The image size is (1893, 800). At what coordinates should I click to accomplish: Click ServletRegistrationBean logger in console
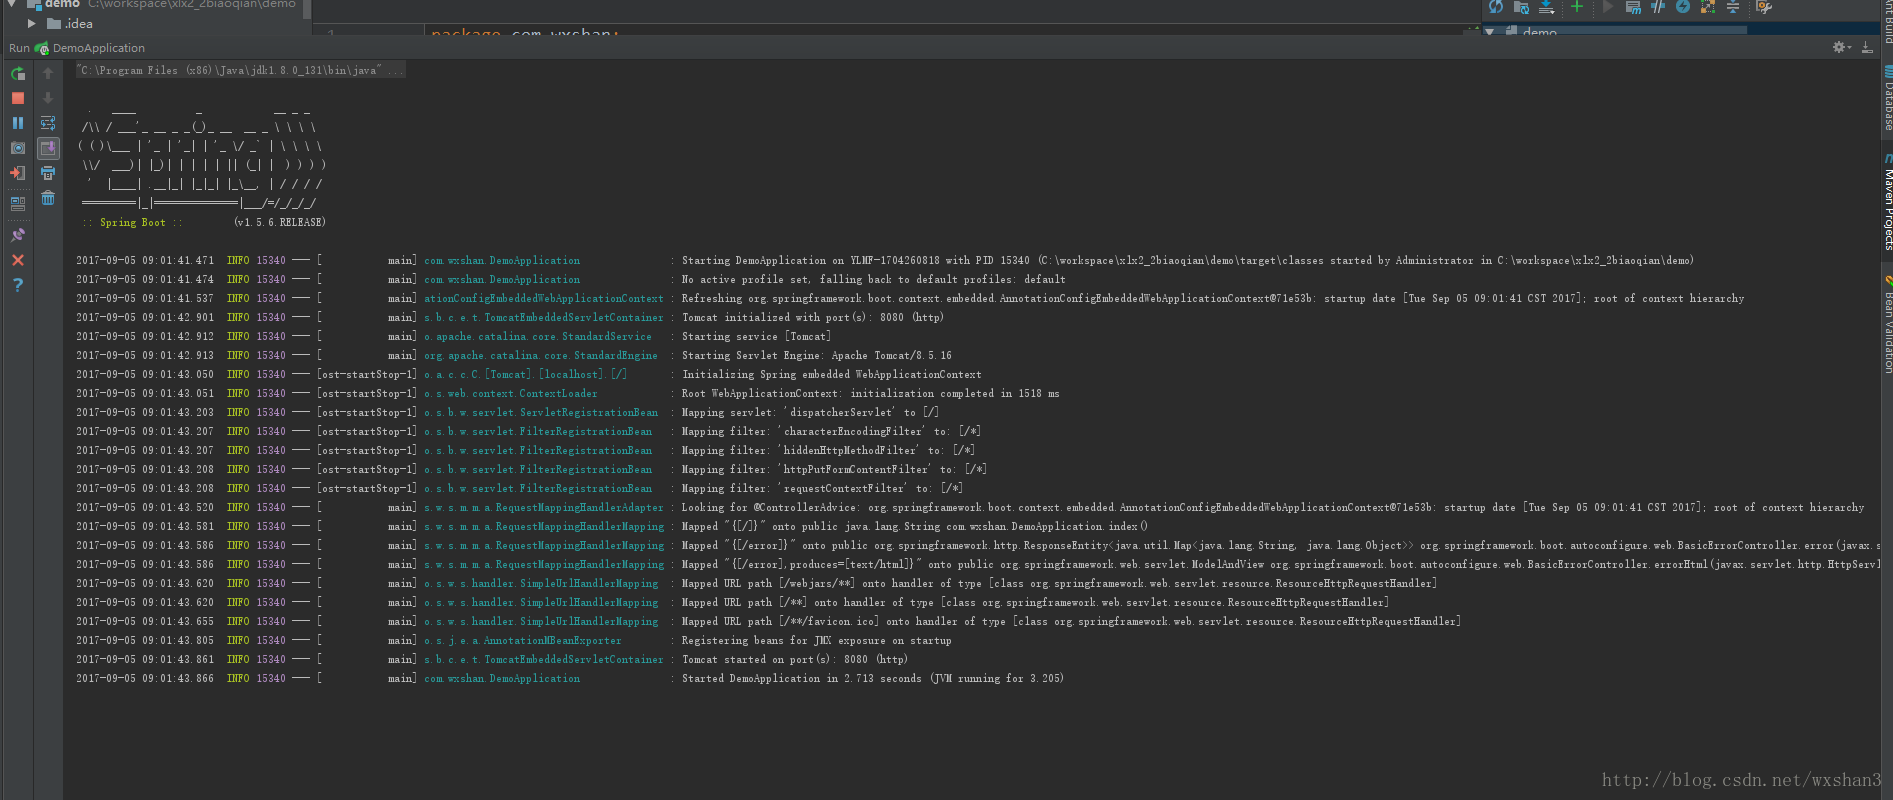pos(541,412)
